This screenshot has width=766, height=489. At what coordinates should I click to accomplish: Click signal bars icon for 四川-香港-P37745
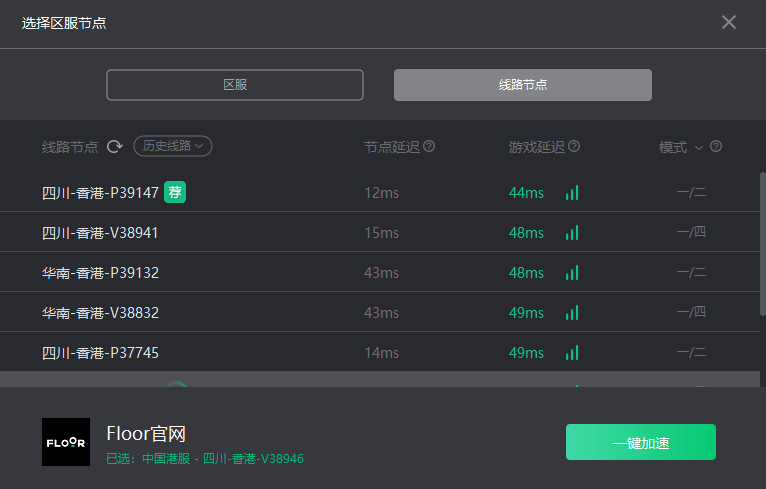tap(572, 353)
